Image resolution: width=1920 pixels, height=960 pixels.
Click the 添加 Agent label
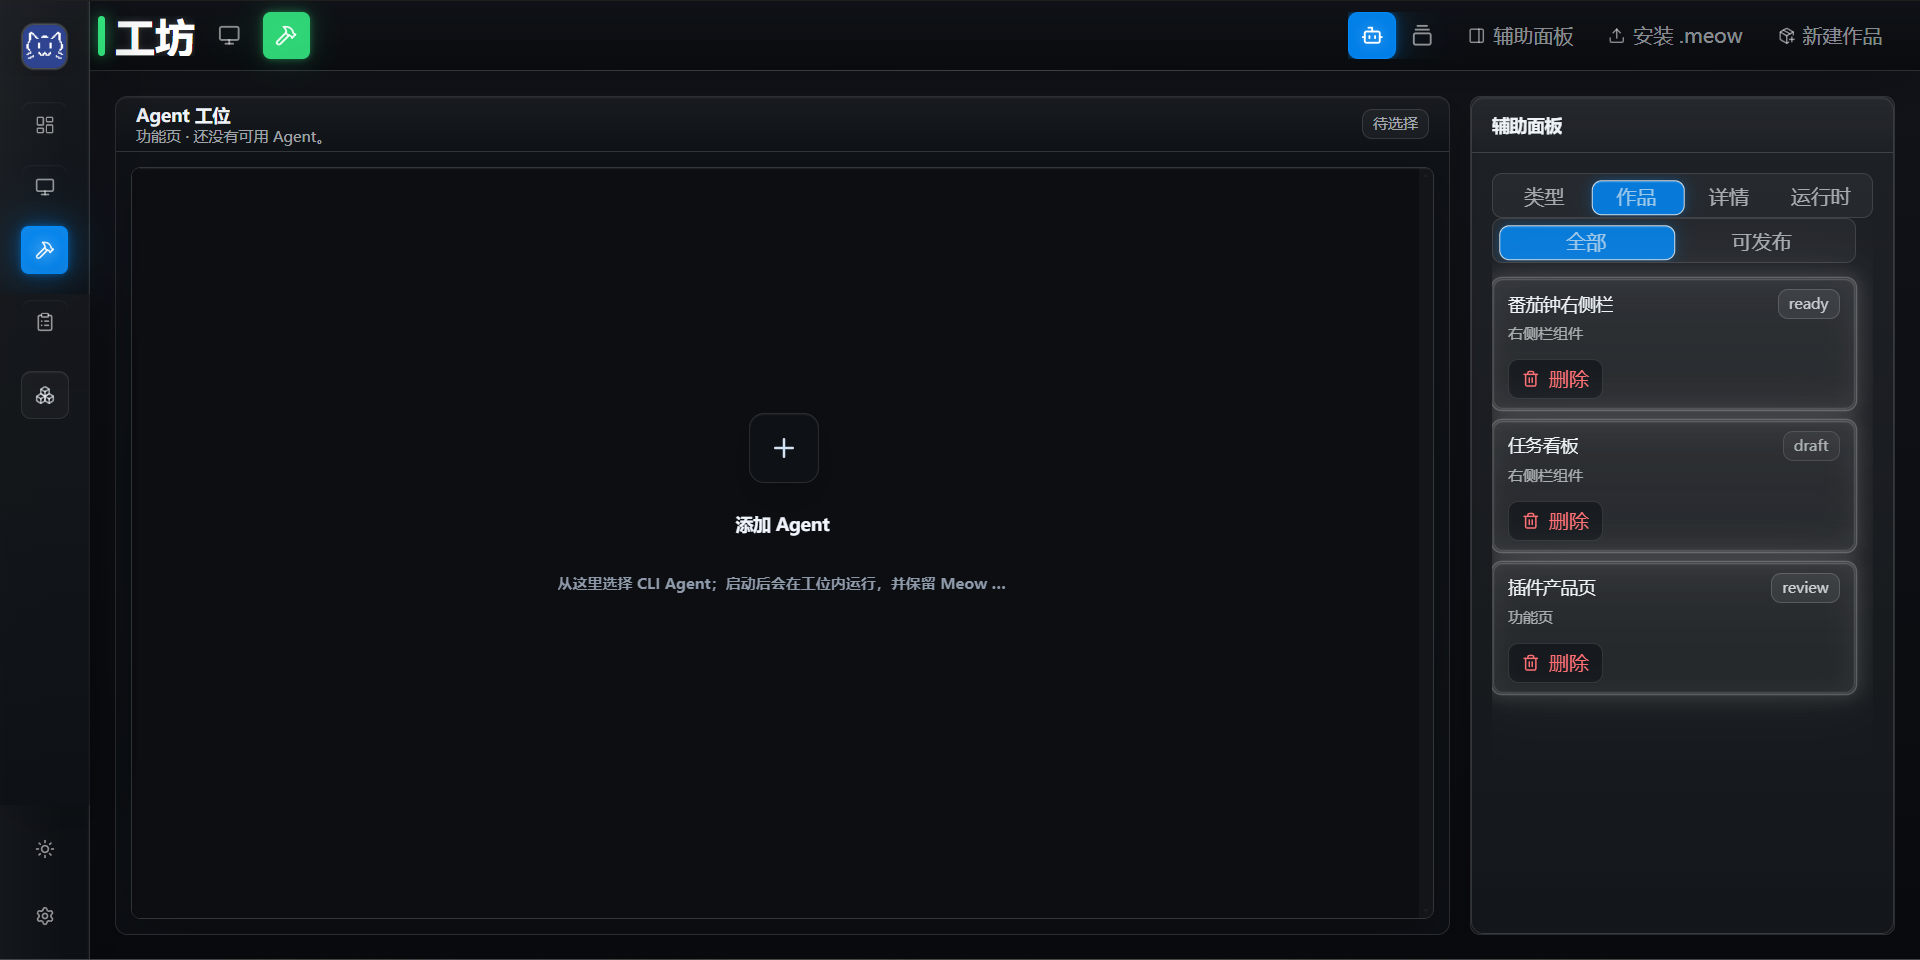click(782, 525)
